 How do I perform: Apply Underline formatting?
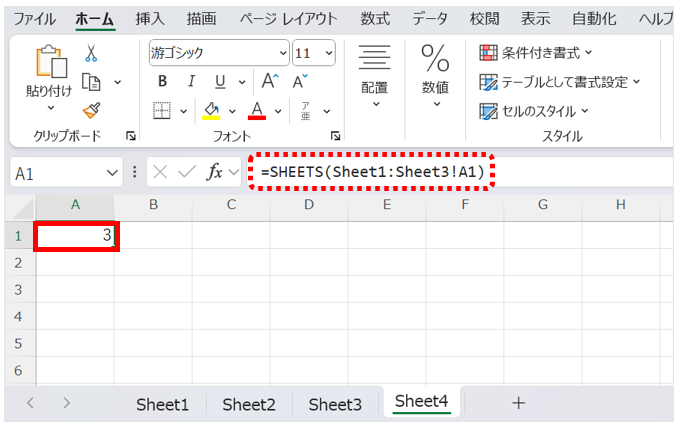[220, 82]
